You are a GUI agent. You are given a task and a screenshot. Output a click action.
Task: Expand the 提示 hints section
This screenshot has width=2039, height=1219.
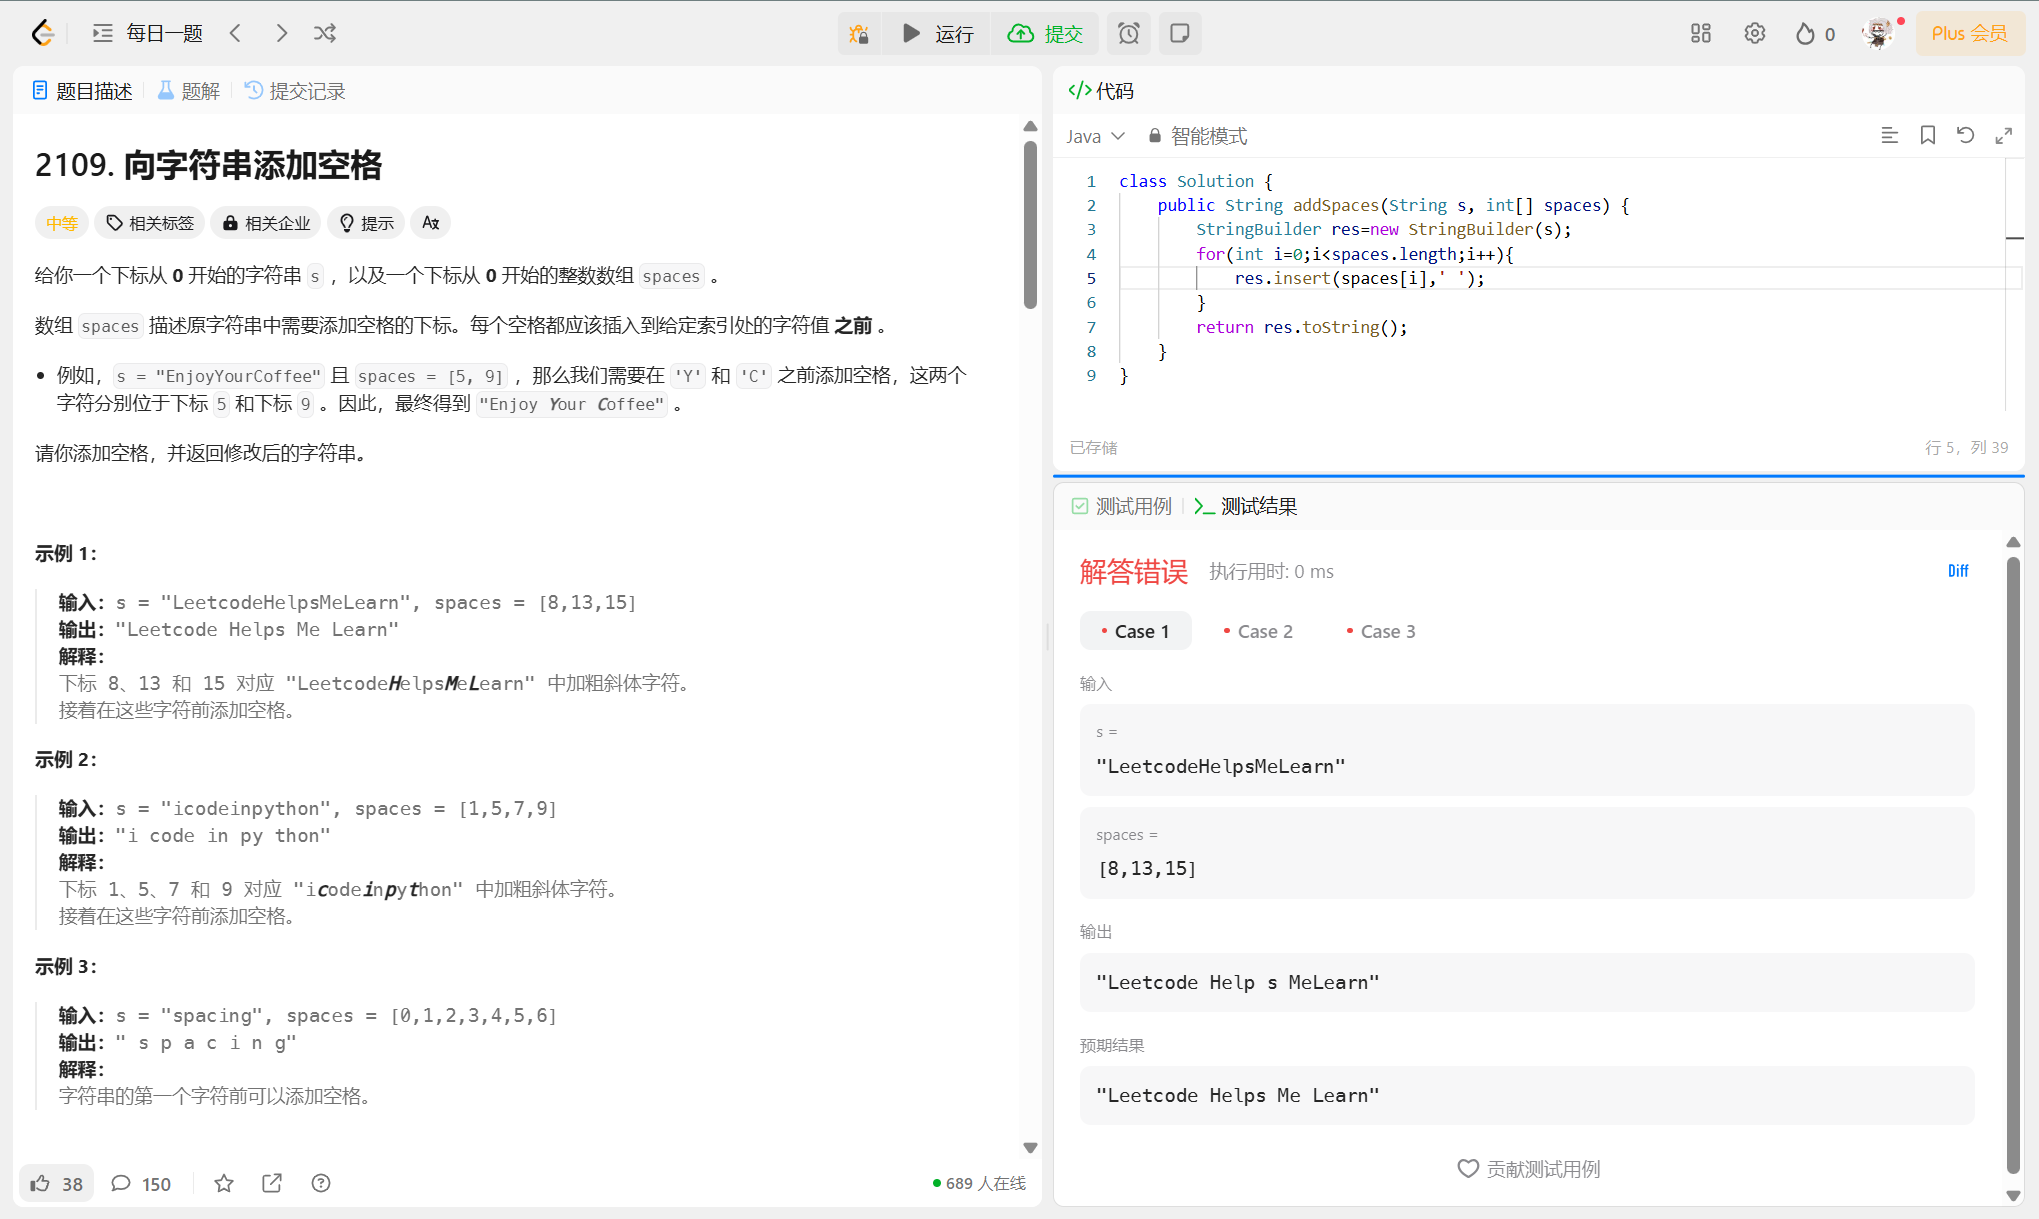click(x=366, y=223)
